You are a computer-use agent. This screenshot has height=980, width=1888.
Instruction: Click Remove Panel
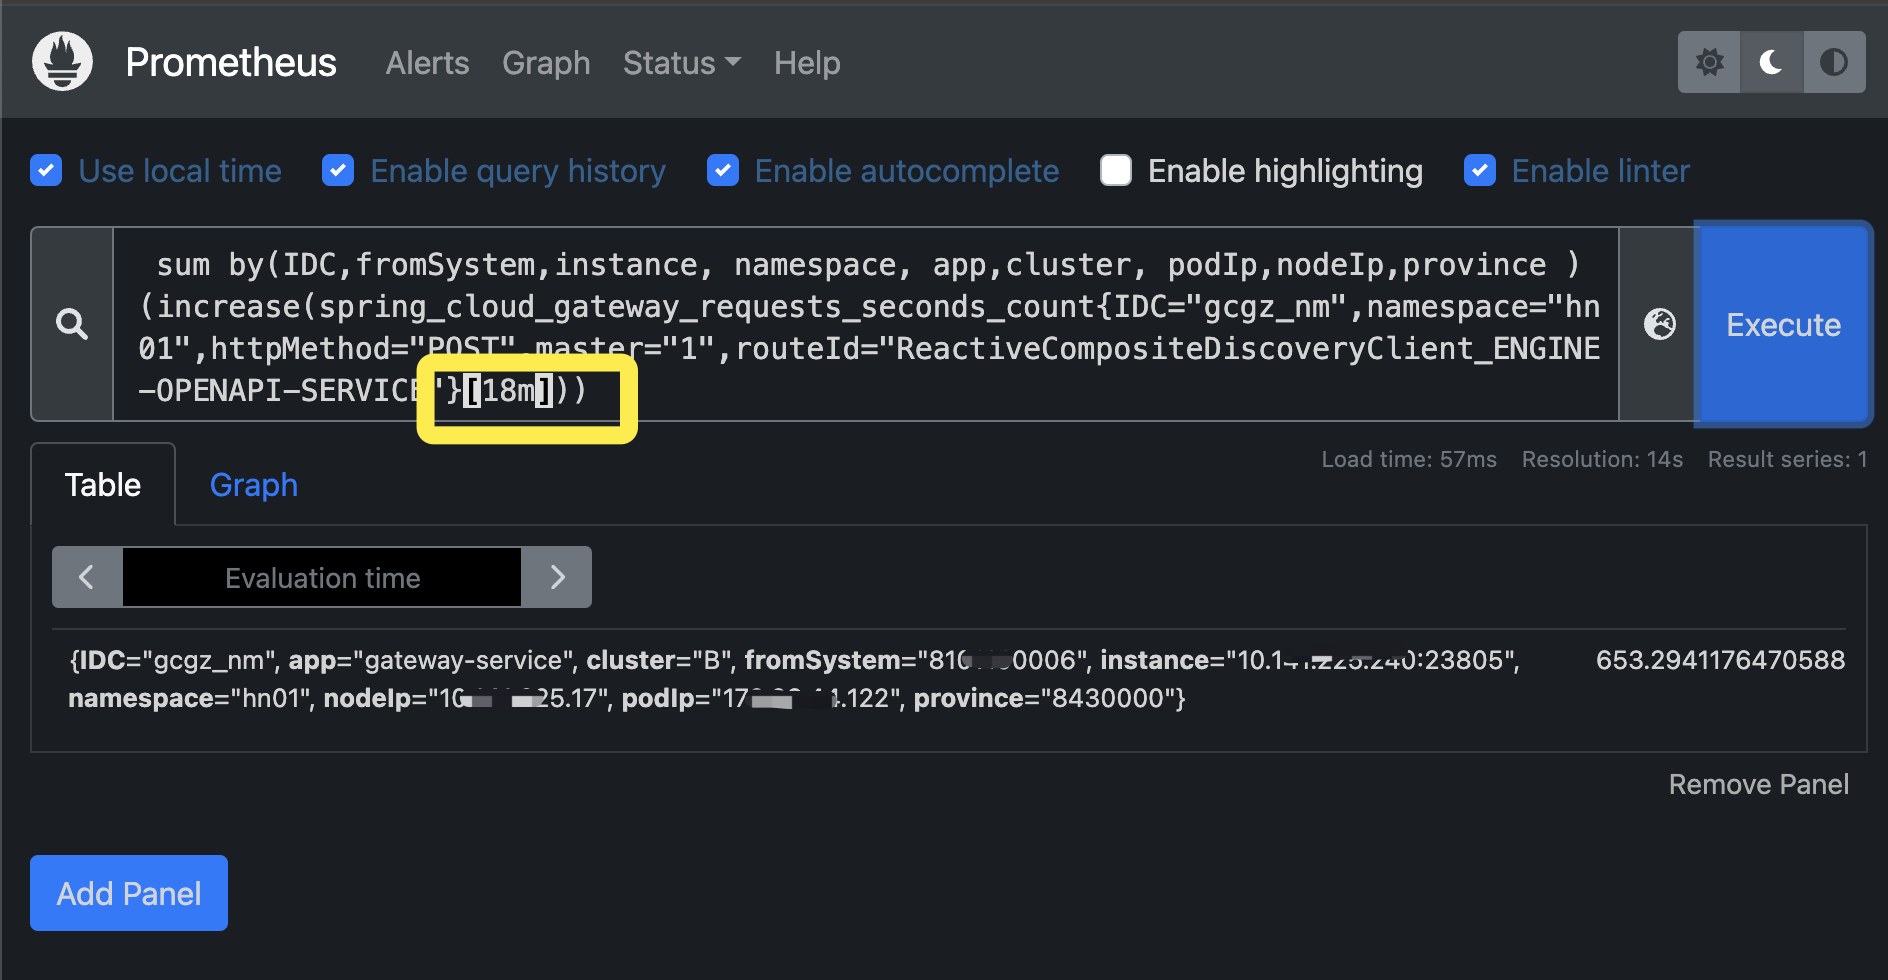[x=1758, y=785]
